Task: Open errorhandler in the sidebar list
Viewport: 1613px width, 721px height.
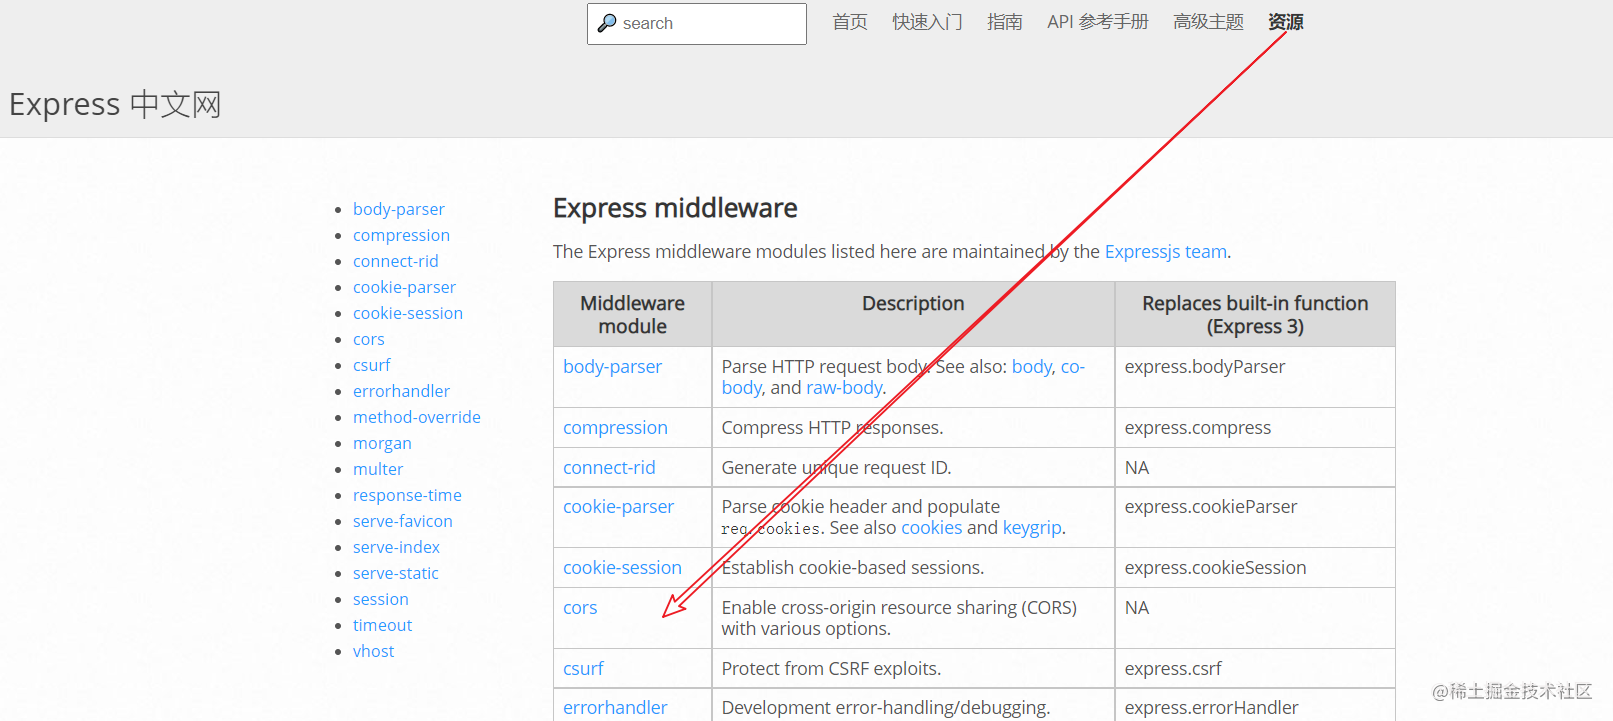Action: click(x=401, y=391)
